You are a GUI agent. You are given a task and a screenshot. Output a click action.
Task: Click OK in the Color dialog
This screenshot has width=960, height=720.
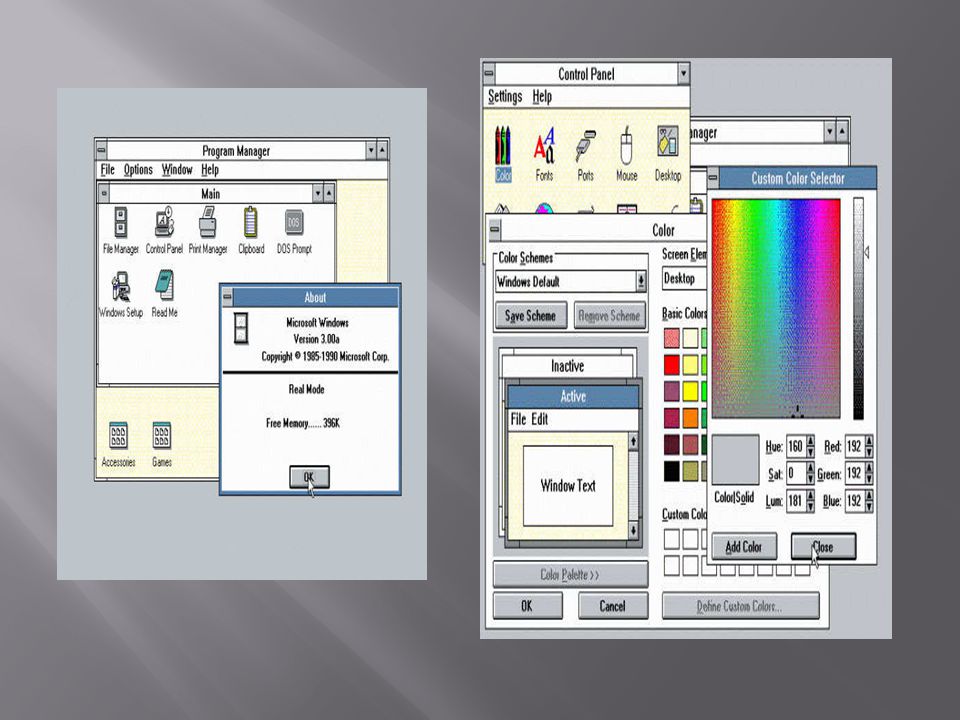pyautogui.click(x=527, y=606)
